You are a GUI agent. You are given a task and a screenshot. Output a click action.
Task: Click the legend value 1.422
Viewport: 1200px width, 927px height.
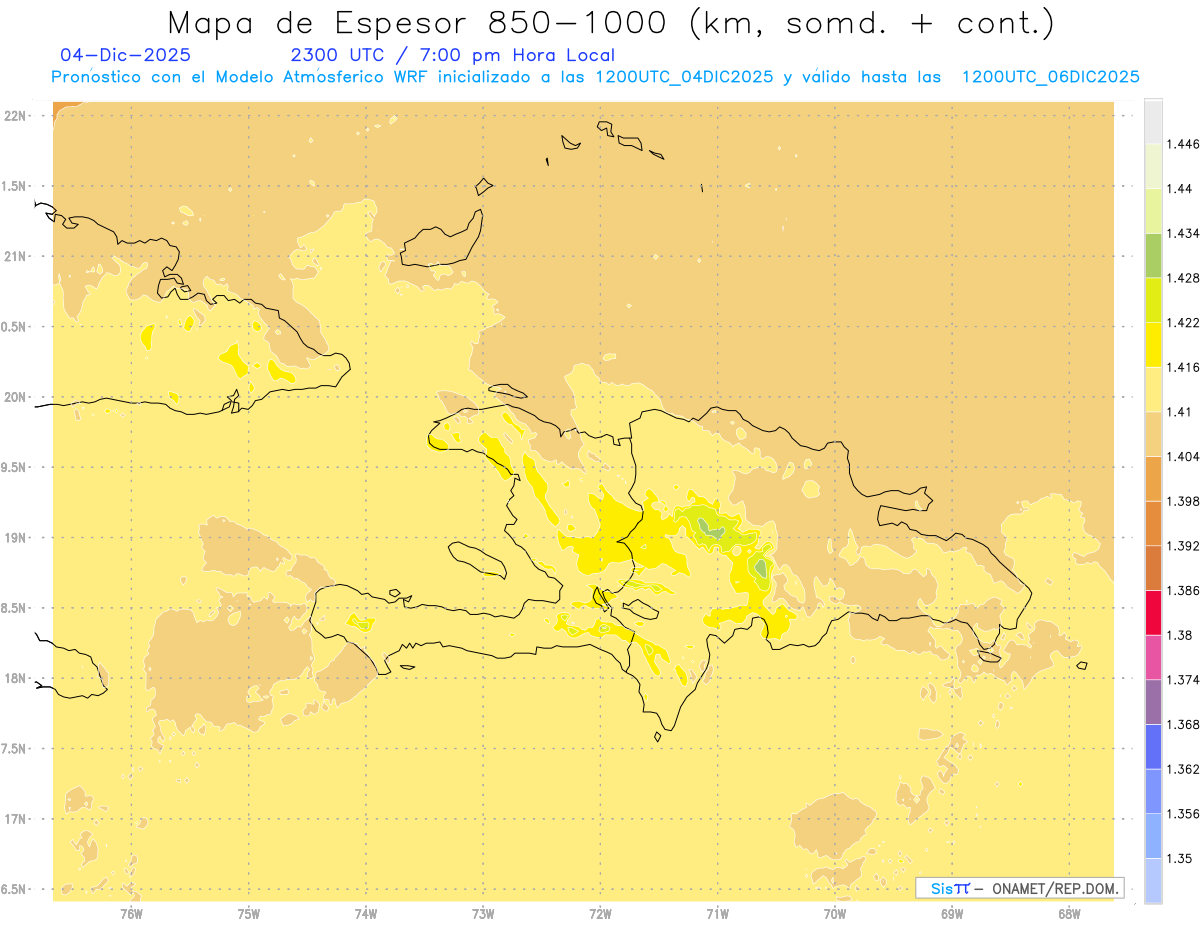(1183, 322)
